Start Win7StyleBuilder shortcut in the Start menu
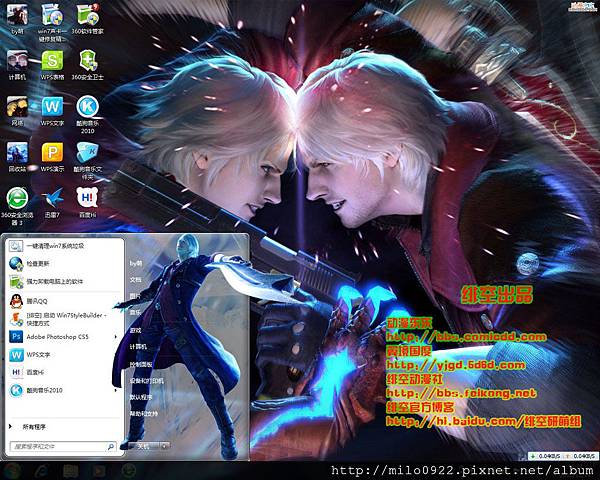 (64, 319)
